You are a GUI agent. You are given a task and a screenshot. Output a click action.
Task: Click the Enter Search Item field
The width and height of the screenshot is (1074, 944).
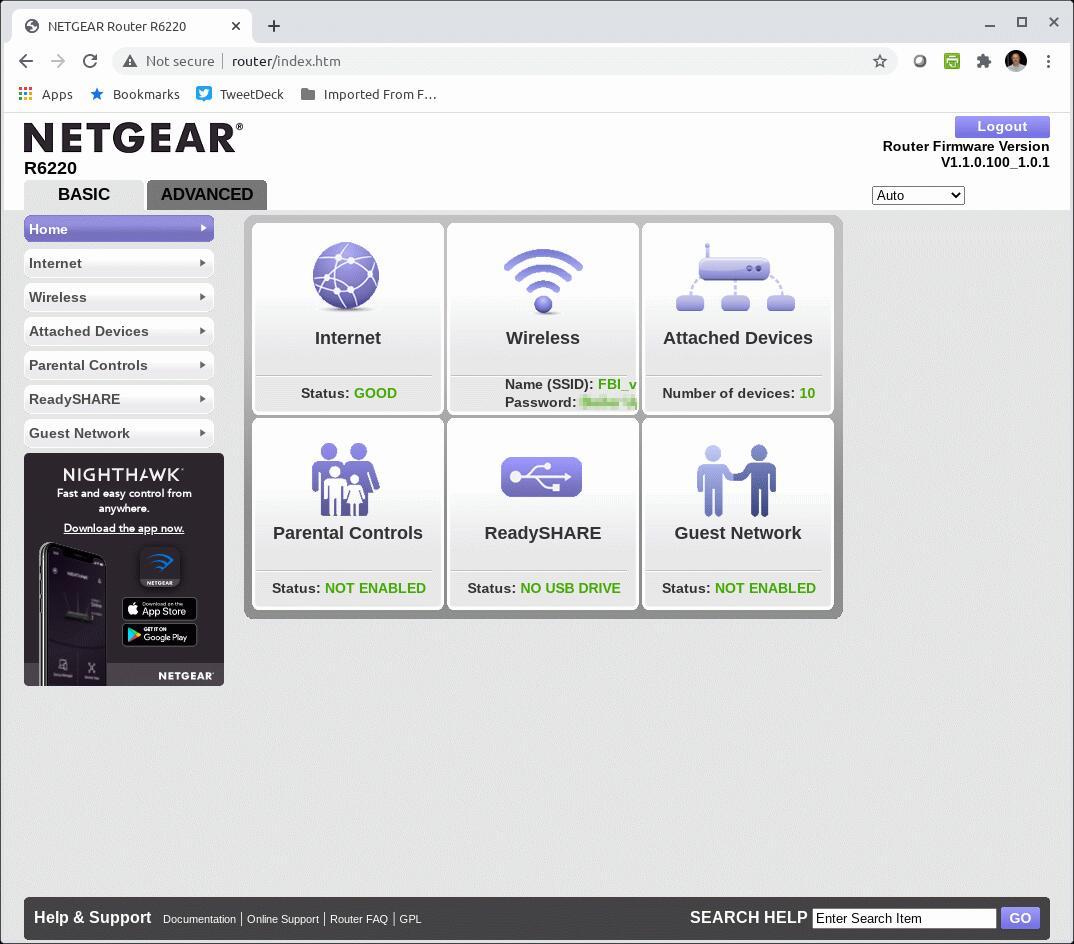pos(904,918)
